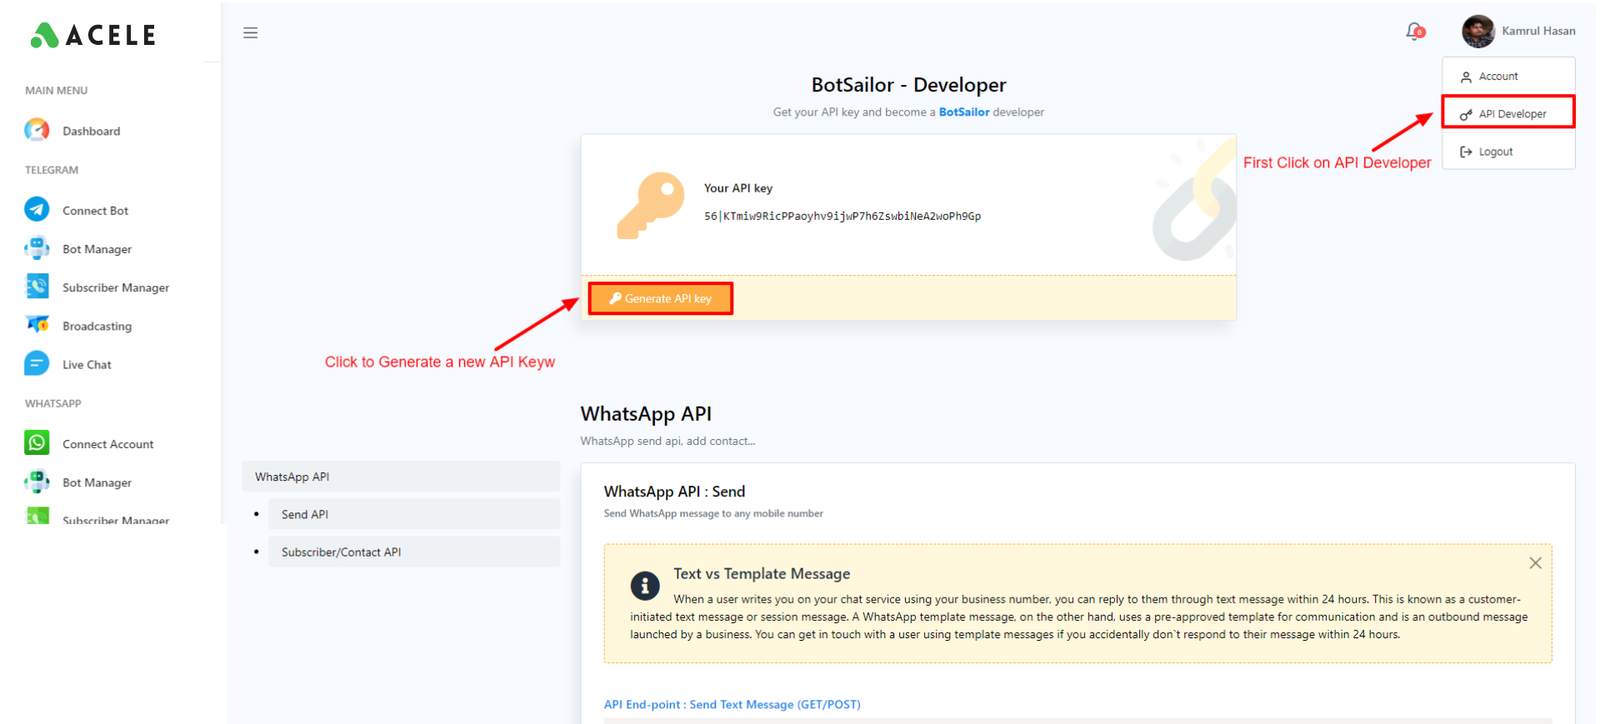The height and width of the screenshot is (724, 1600).
Task: Open Live Chat page
Action: [87, 365]
